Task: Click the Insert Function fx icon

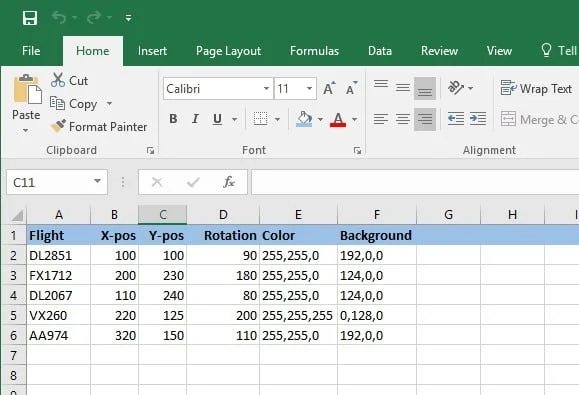Action: point(229,182)
